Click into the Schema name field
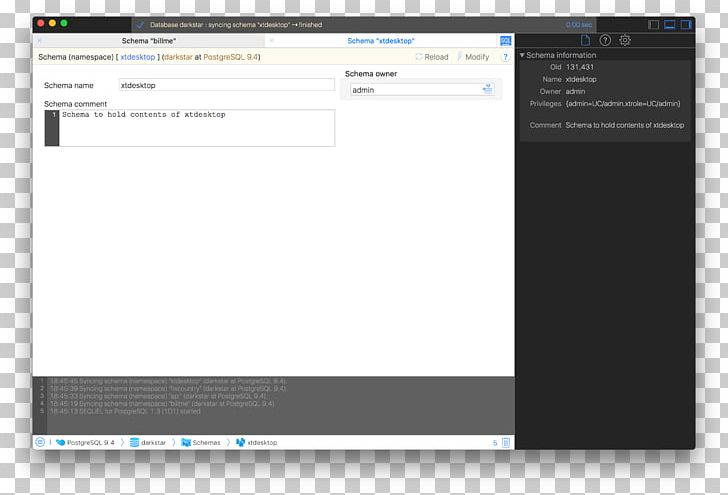728x495 pixels. click(x=227, y=85)
